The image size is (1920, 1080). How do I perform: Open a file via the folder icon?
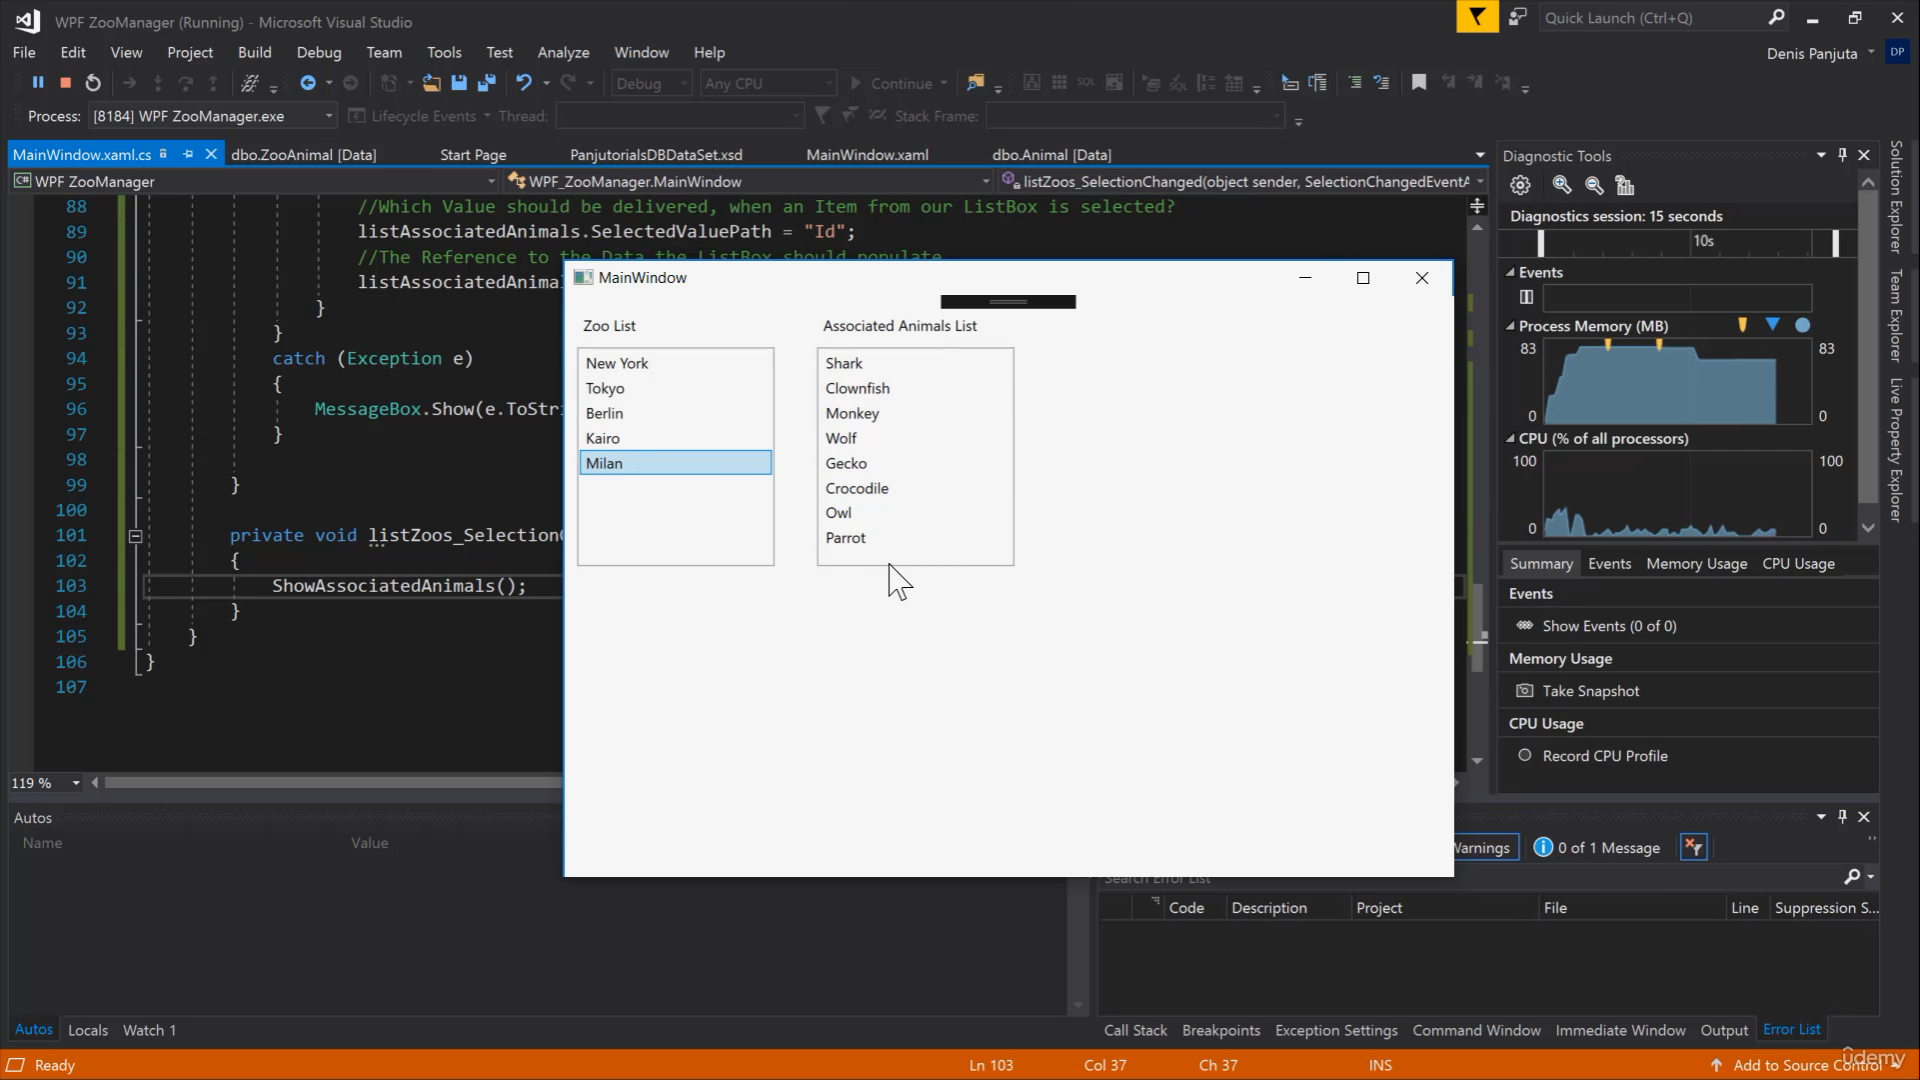click(x=431, y=83)
